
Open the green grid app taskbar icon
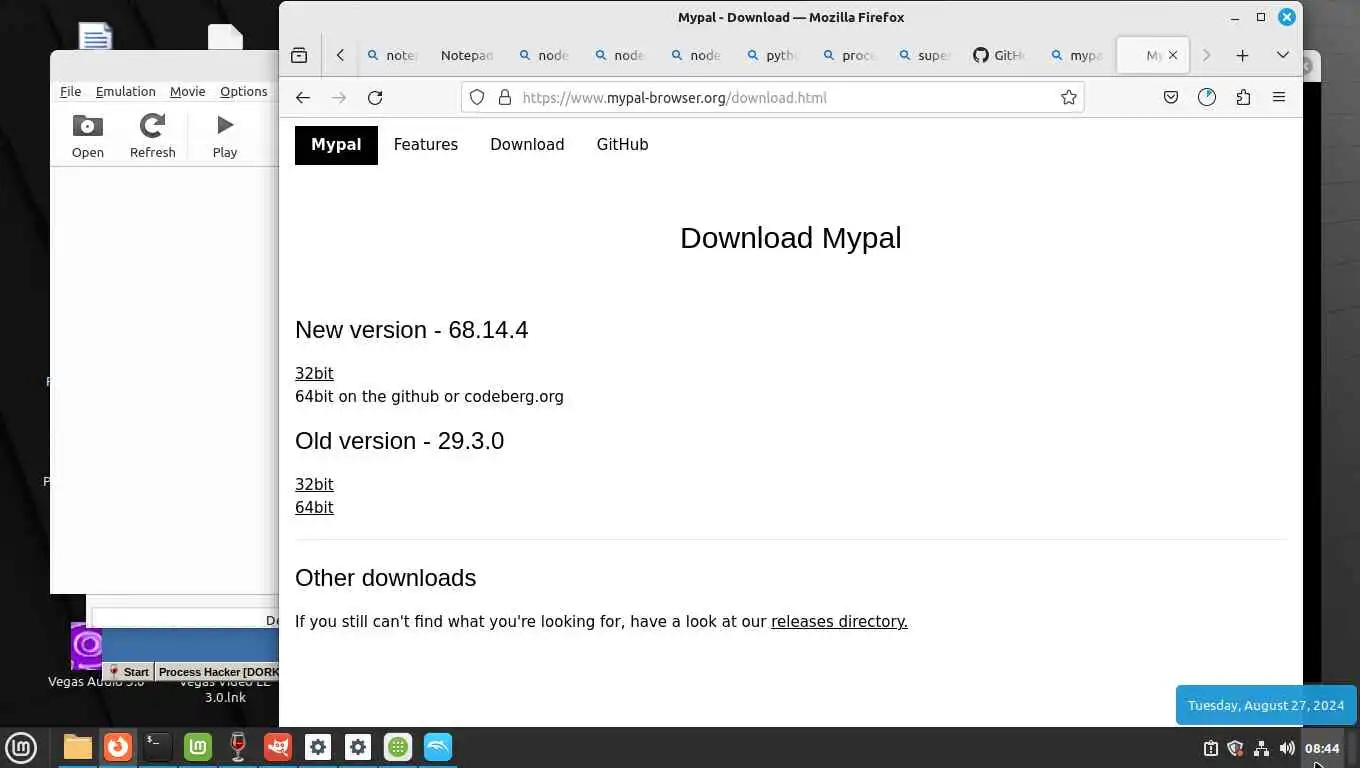click(x=398, y=747)
